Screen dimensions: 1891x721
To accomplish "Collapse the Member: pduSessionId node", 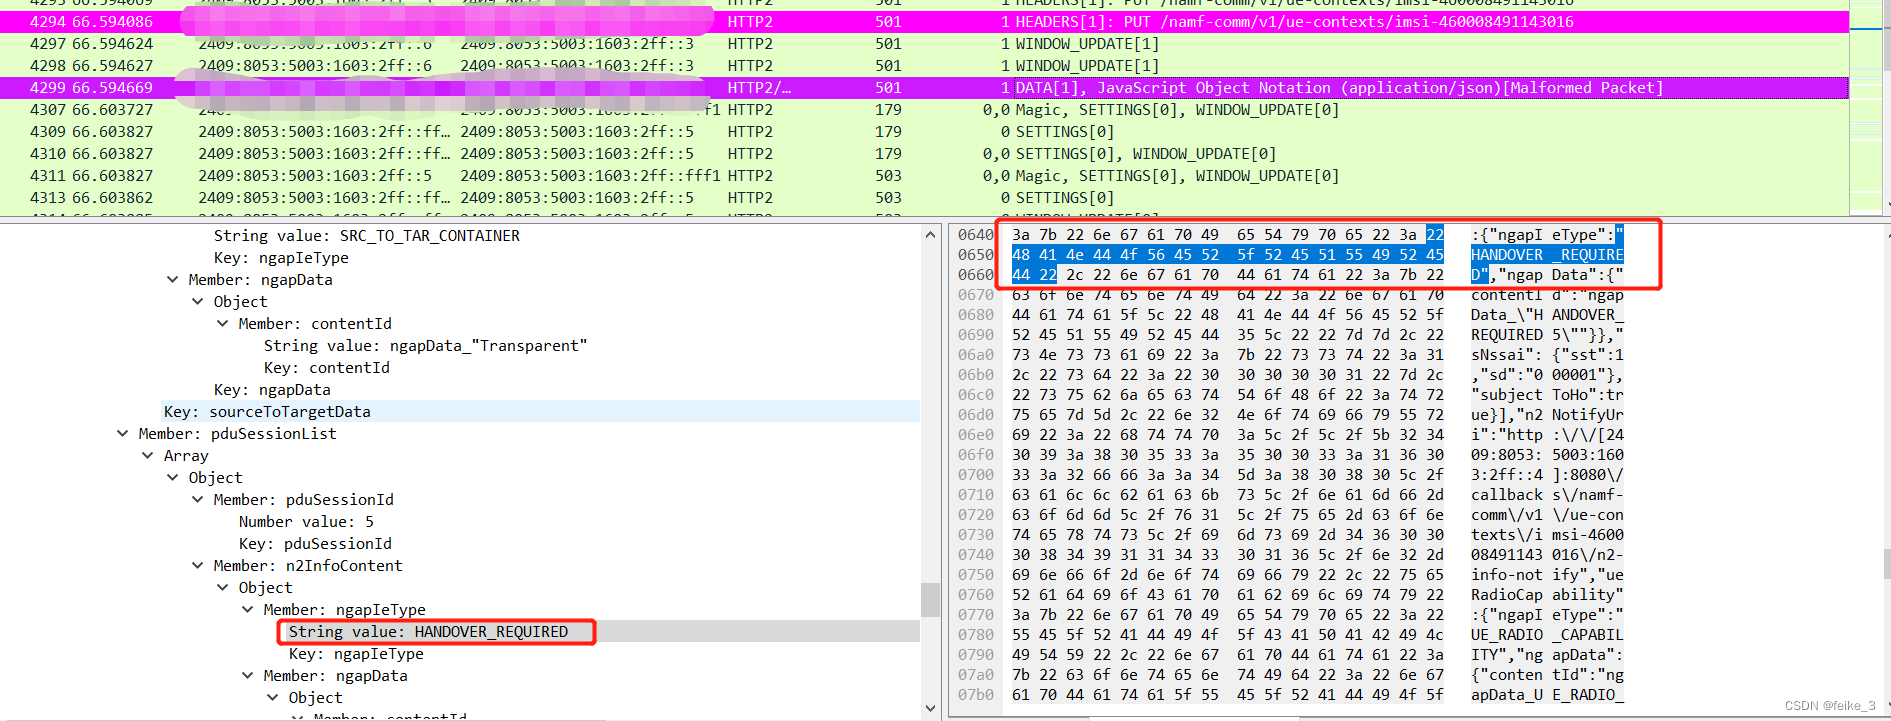I will pos(198,500).
